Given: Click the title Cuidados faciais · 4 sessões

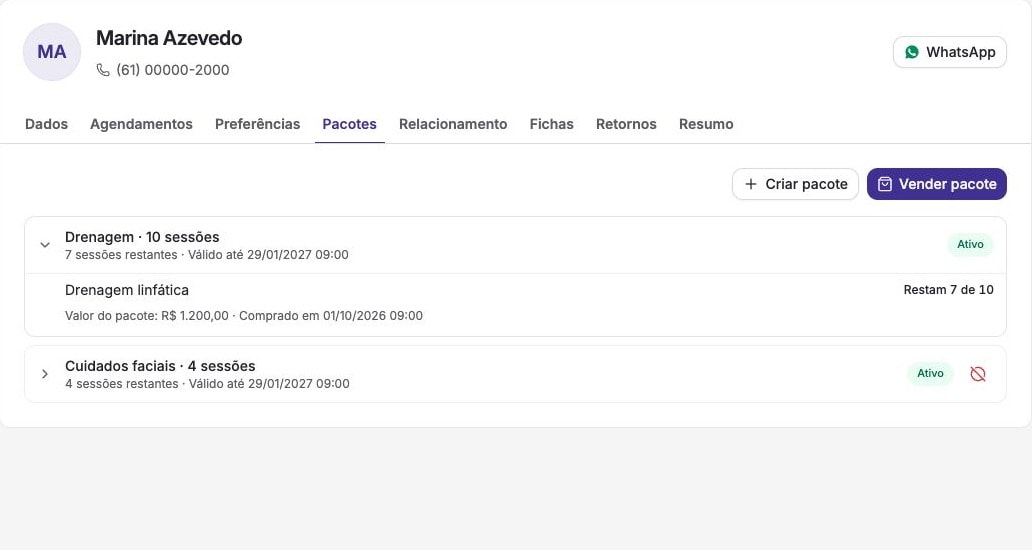Looking at the screenshot, I should pyautogui.click(x=160, y=366).
